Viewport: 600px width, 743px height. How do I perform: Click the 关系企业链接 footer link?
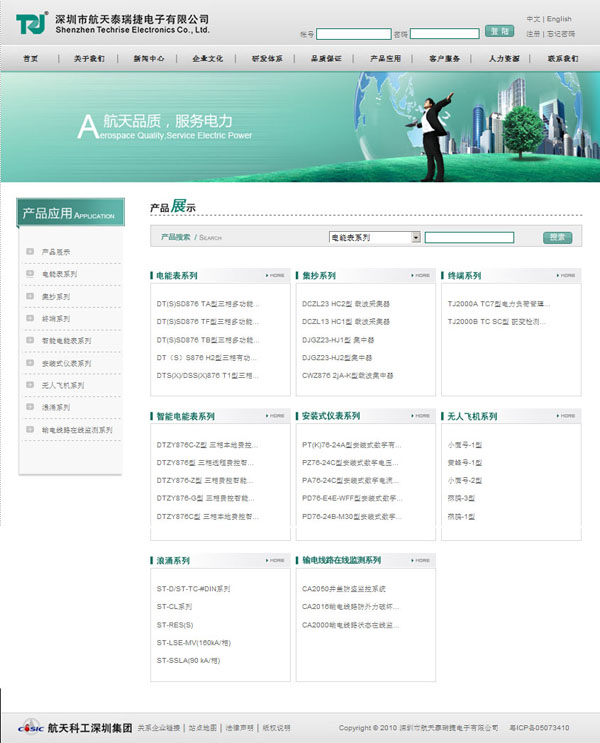pyautogui.click(x=159, y=727)
